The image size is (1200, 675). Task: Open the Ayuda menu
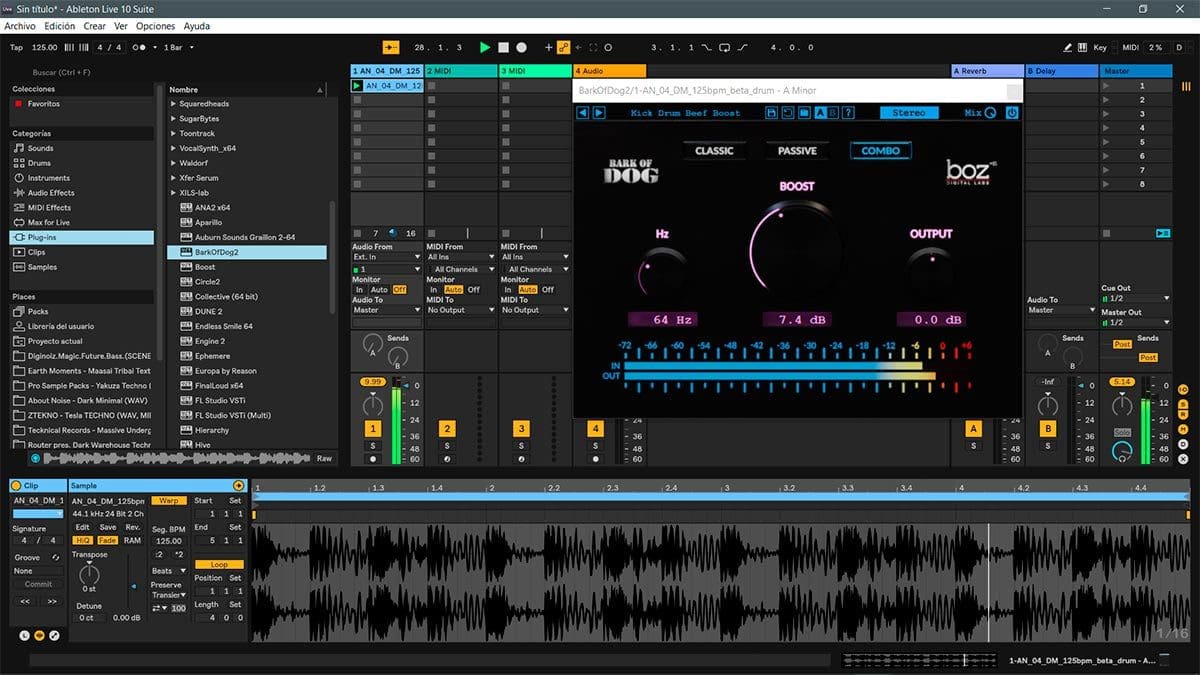pos(197,26)
